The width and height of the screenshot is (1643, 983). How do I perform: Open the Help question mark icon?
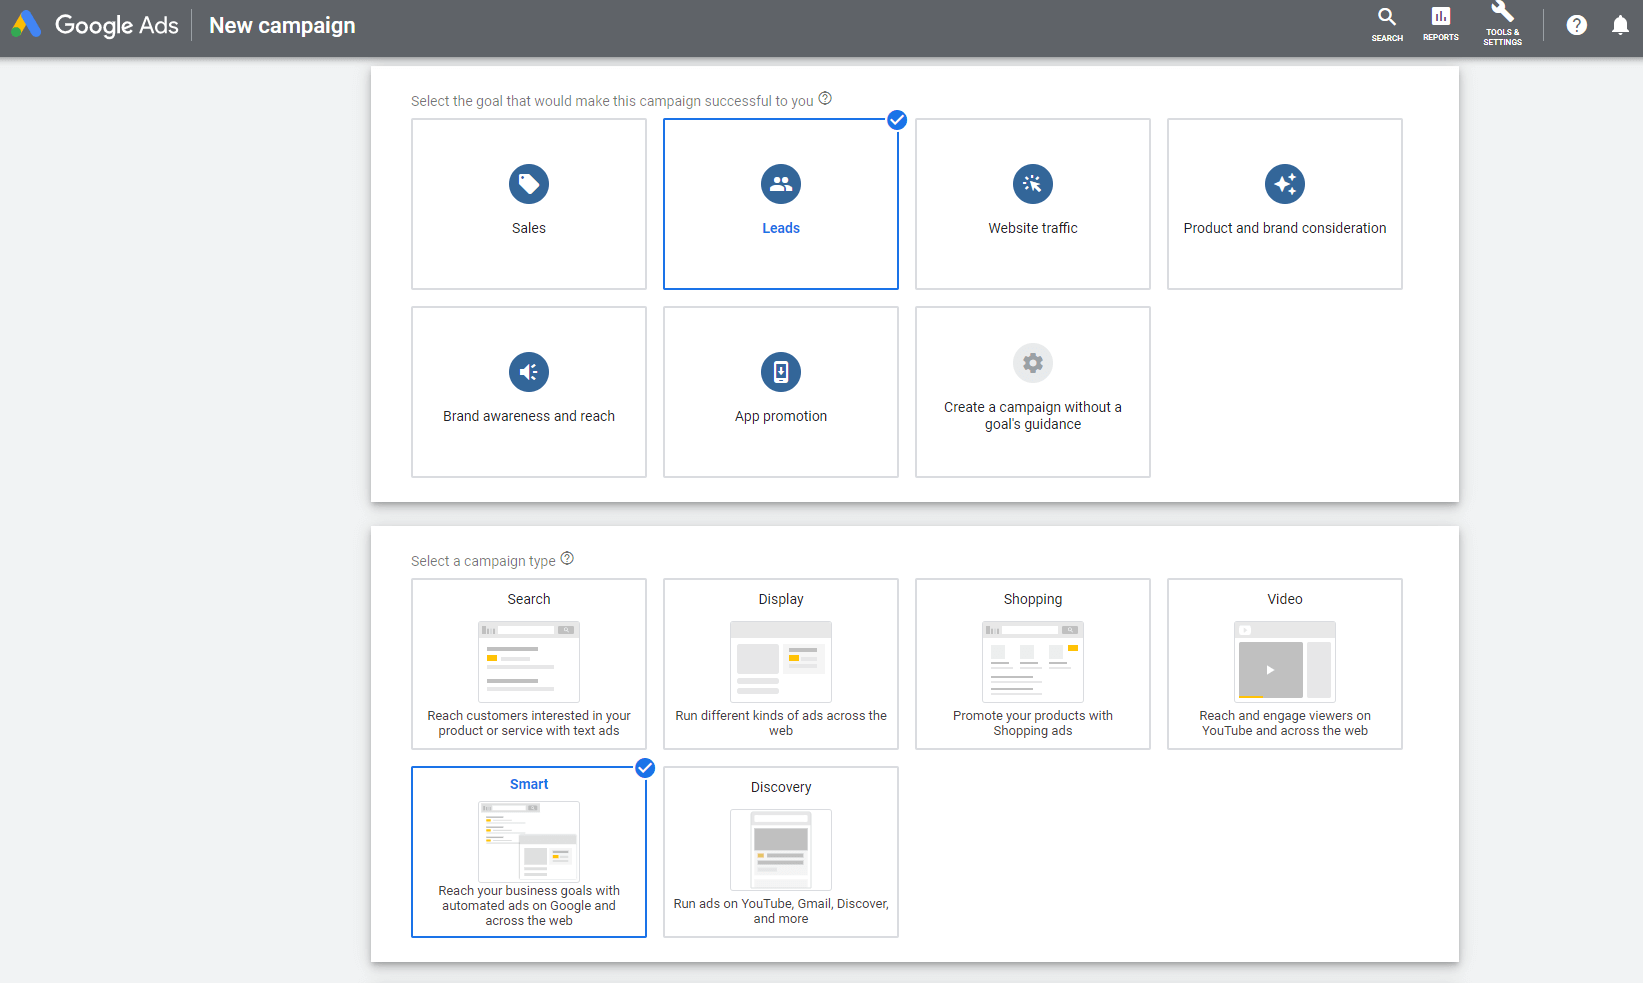pyautogui.click(x=1577, y=25)
